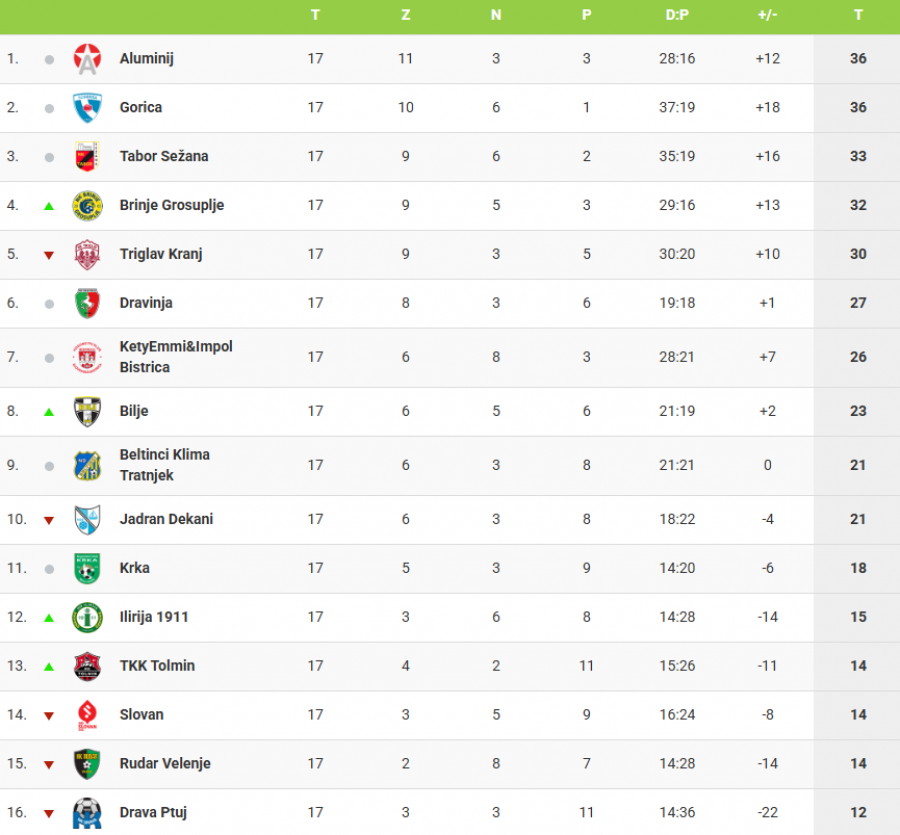Click the Aluminij club crest
The image size is (900, 835).
pos(87,59)
